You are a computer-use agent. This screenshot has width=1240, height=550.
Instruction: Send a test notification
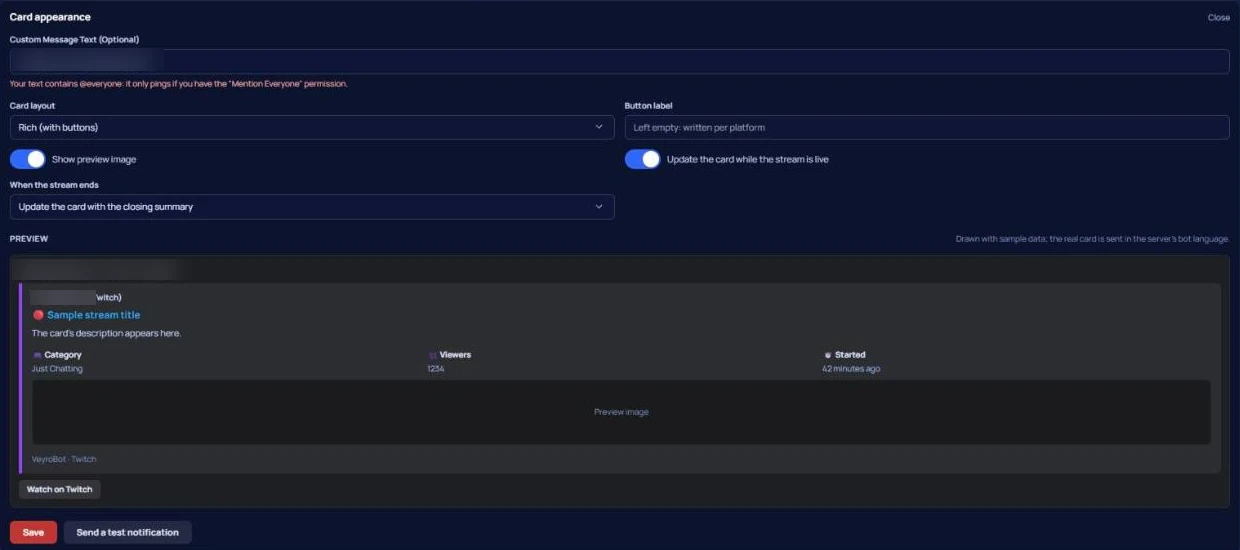[128, 532]
